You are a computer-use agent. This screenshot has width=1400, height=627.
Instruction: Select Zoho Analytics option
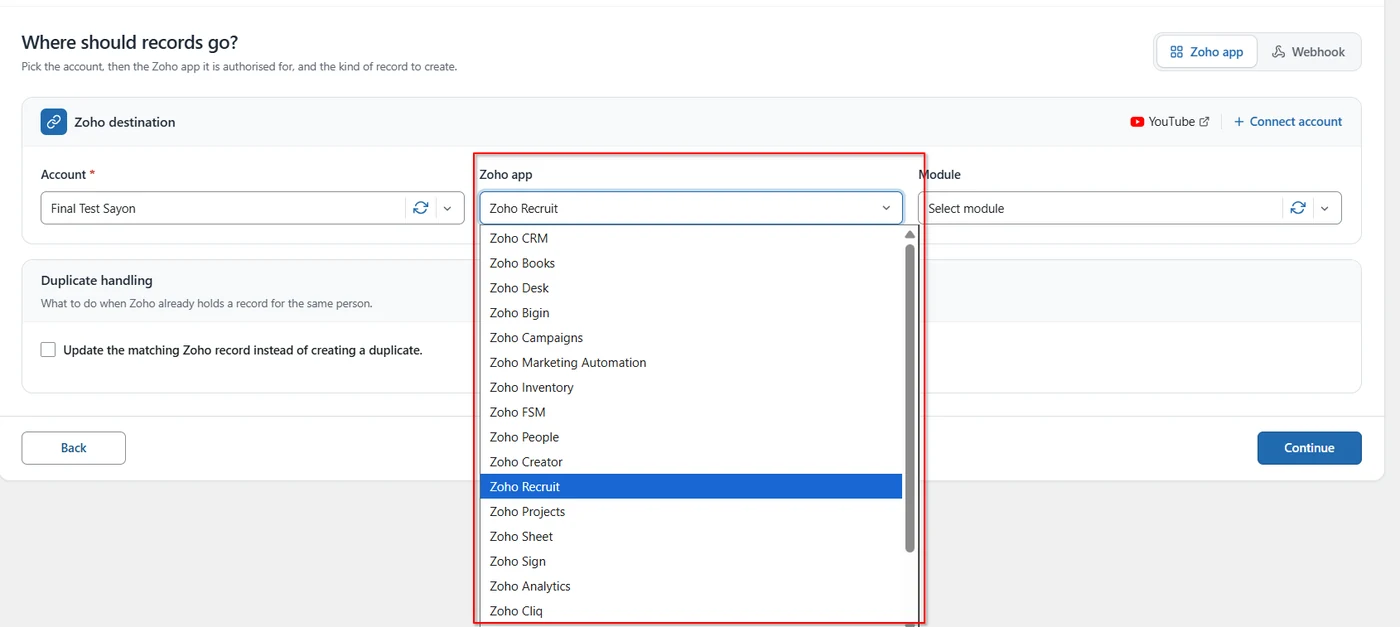[x=691, y=586]
